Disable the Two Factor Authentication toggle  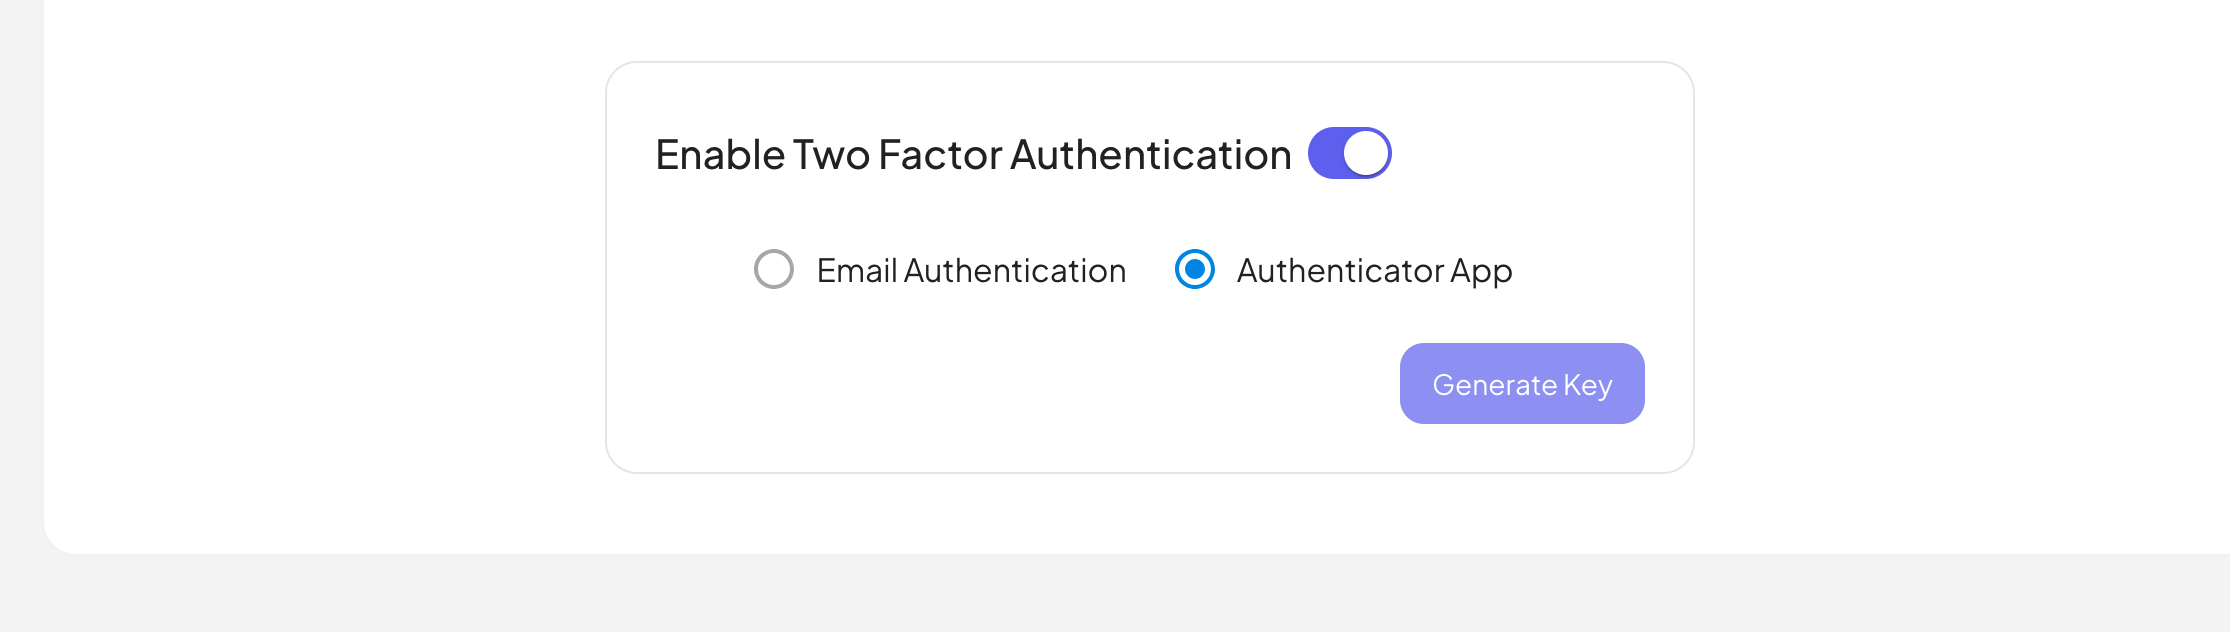[1349, 153]
